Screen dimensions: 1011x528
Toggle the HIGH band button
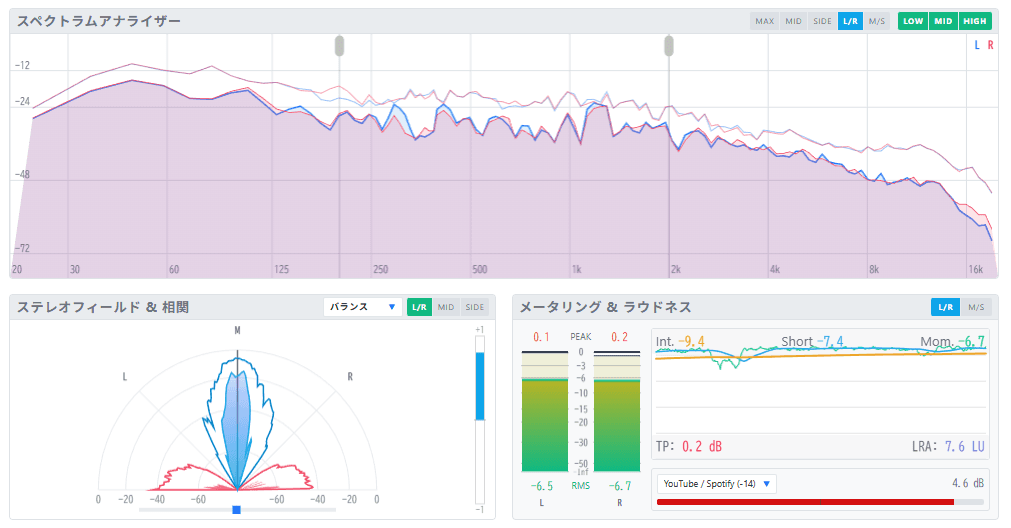point(975,21)
